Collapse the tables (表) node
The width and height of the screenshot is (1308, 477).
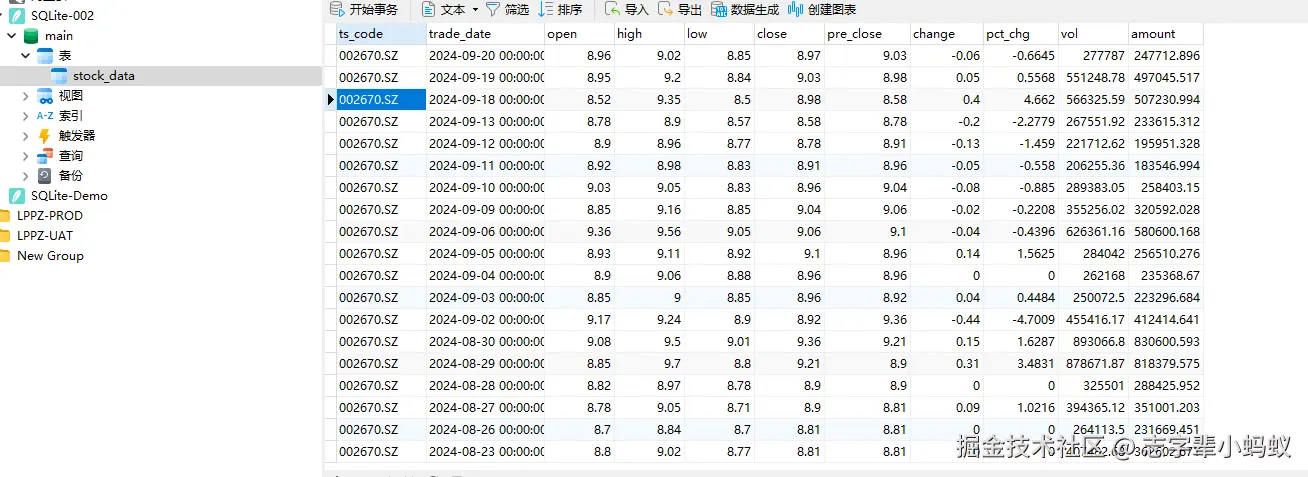pyautogui.click(x=25, y=56)
